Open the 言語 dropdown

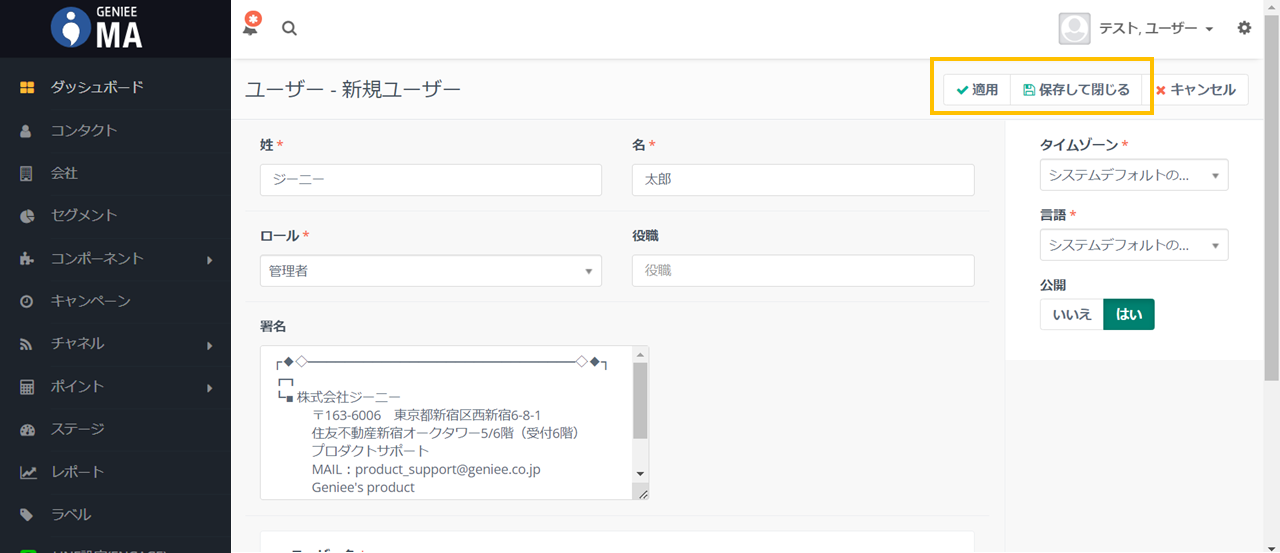(1133, 245)
